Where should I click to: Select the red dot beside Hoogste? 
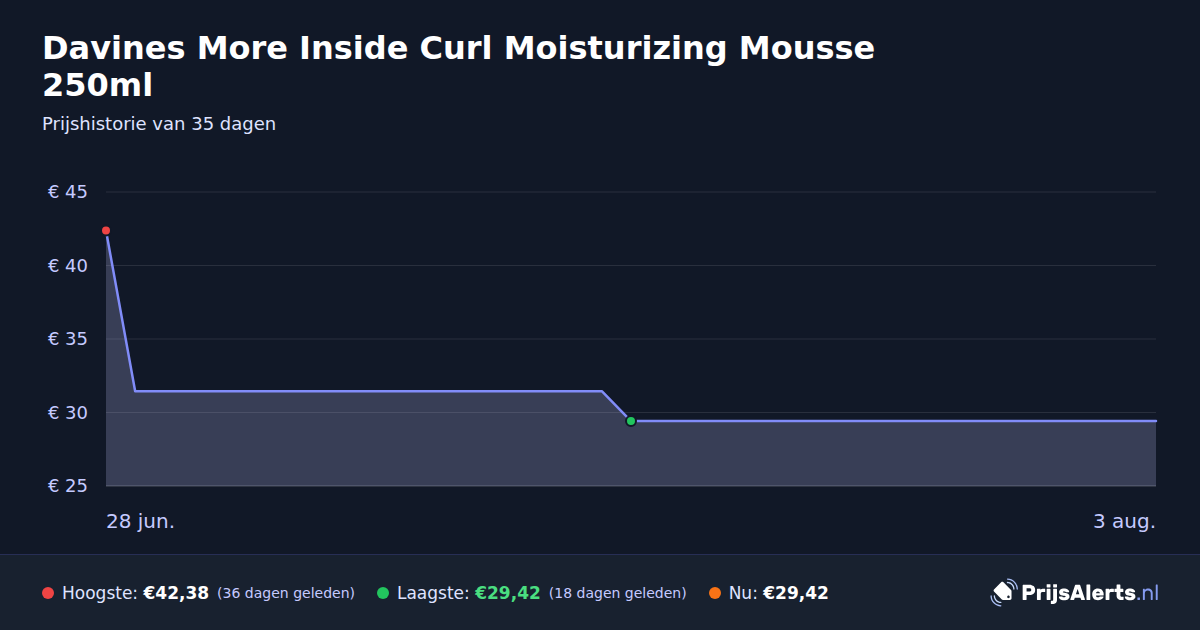[x=48, y=593]
